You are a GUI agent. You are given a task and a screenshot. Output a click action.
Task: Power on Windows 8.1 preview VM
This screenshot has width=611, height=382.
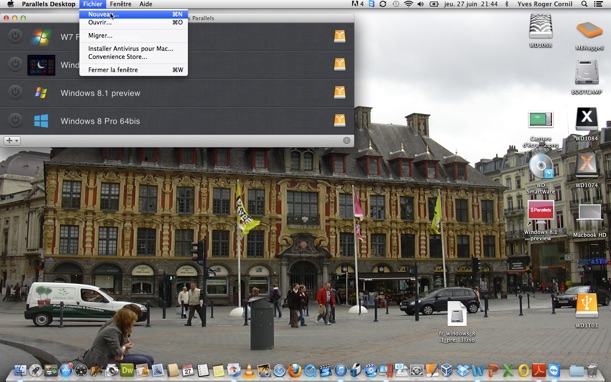pos(15,92)
